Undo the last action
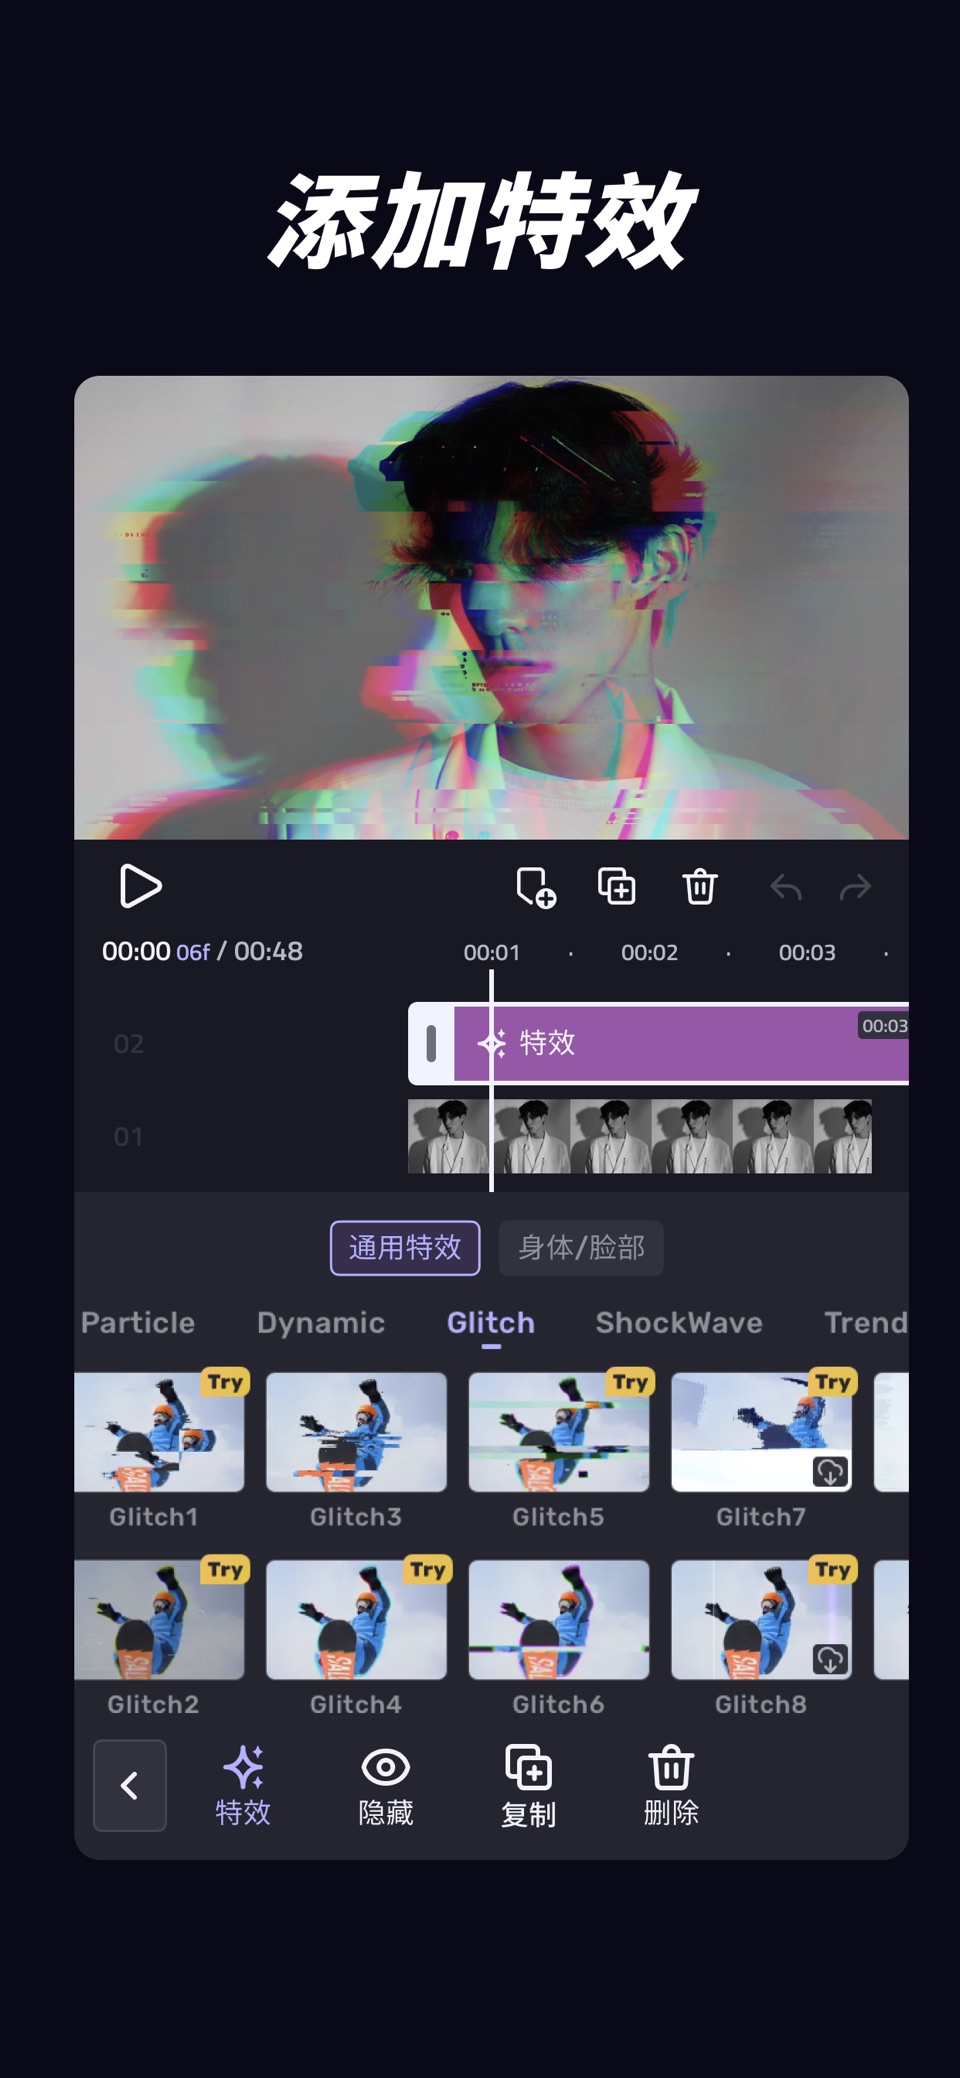Screen dimensions: 960x2078 point(786,887)
